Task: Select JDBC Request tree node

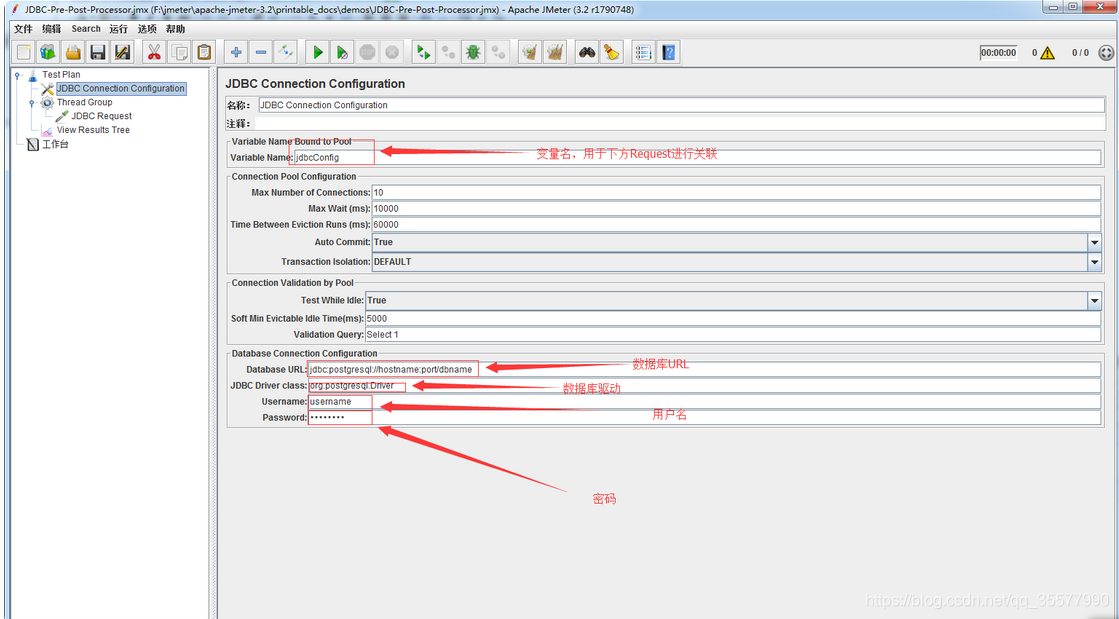Action: coord(101,116)
